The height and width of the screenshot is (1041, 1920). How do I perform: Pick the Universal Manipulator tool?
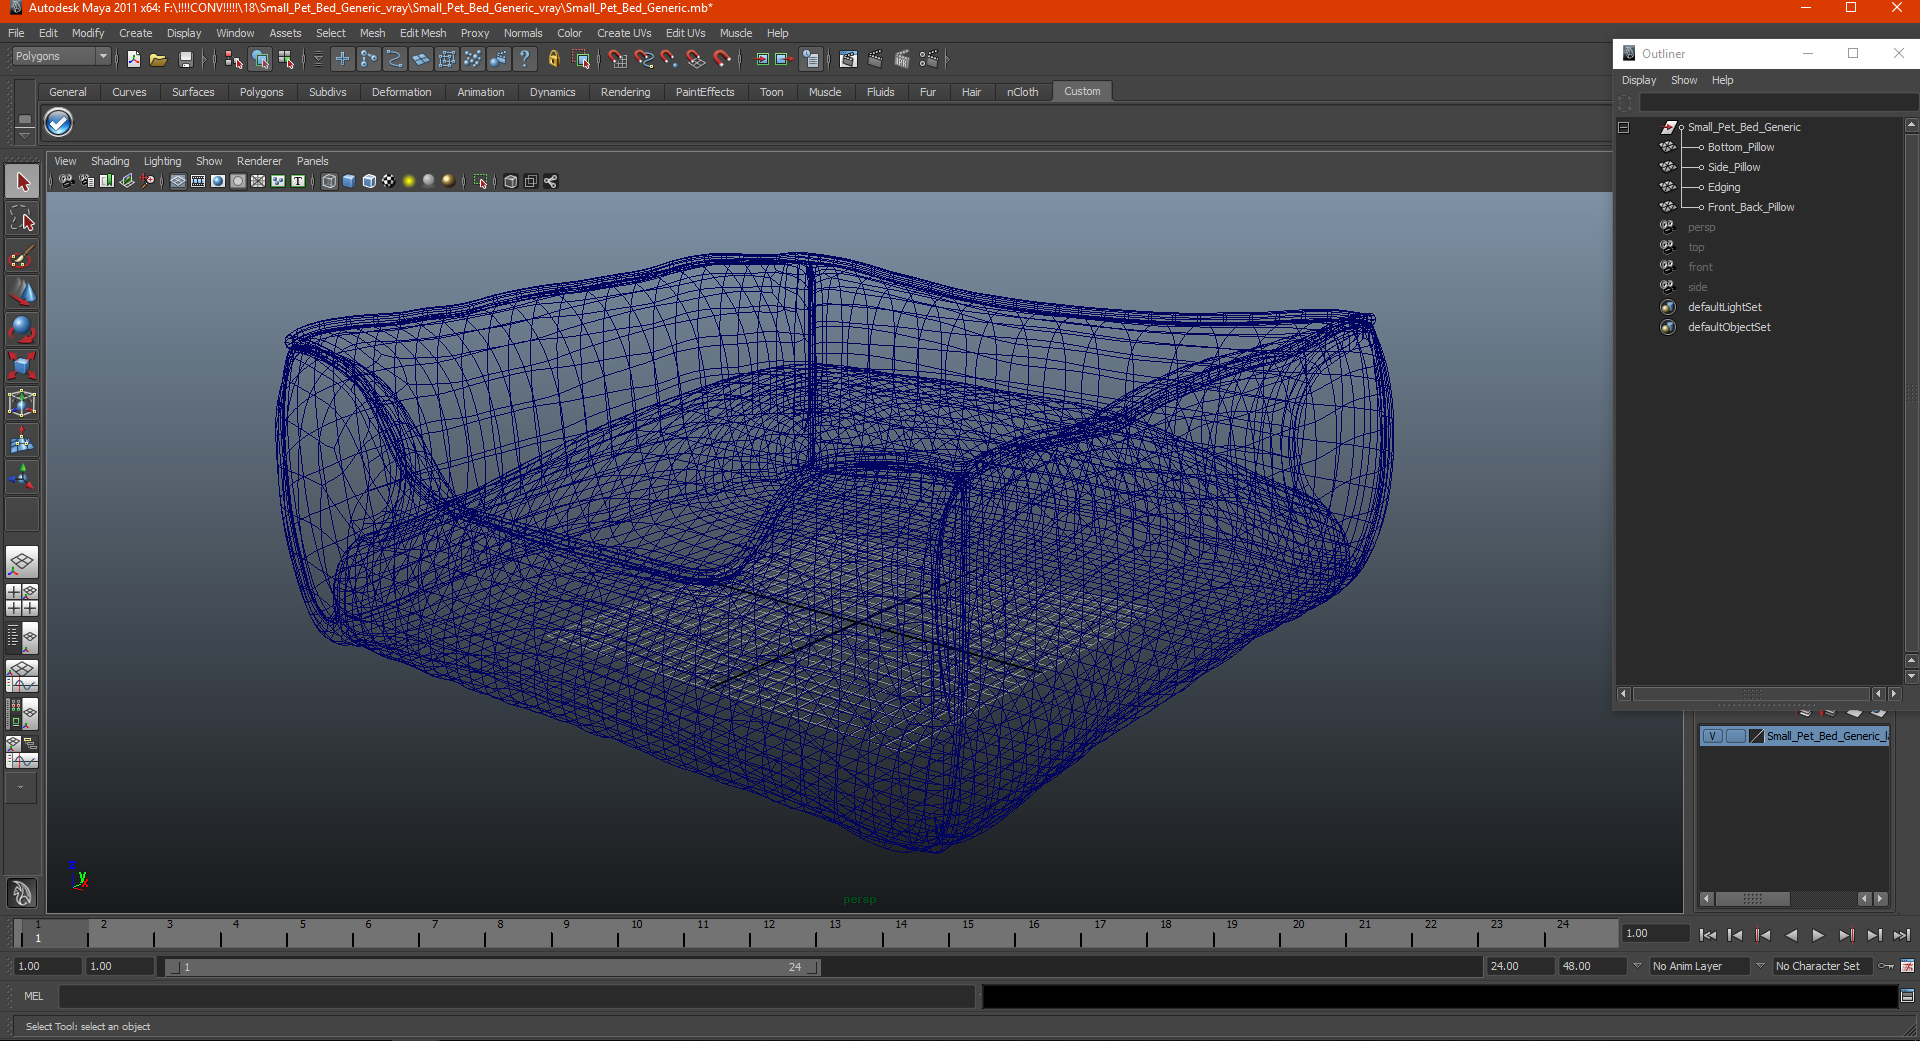point(22,403)
